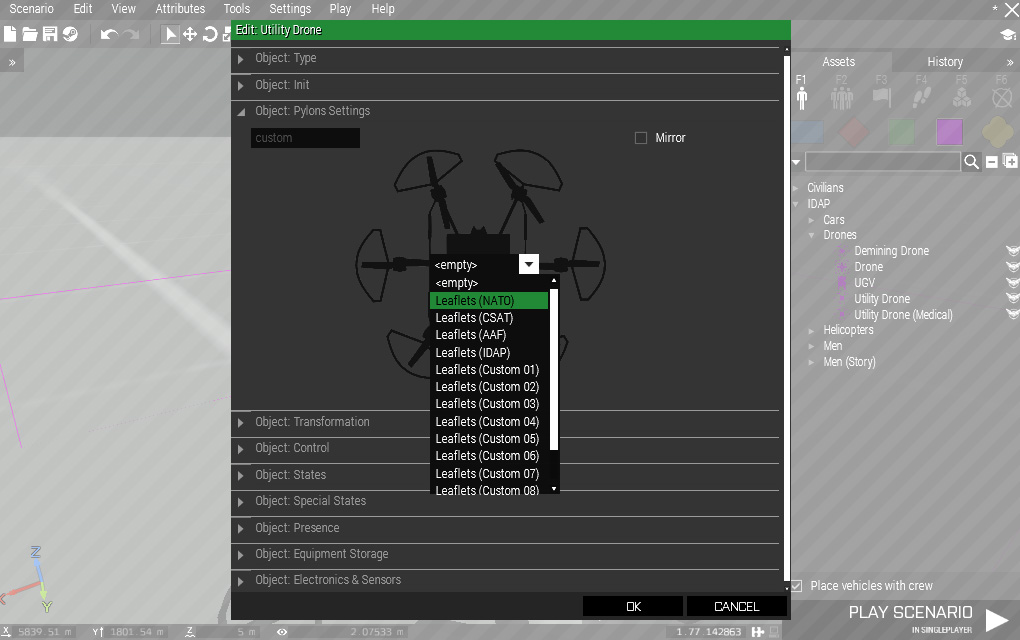Open the tutorials graduation cap icon
This screenshot has height=640, width=1020.
[1007, 35]
